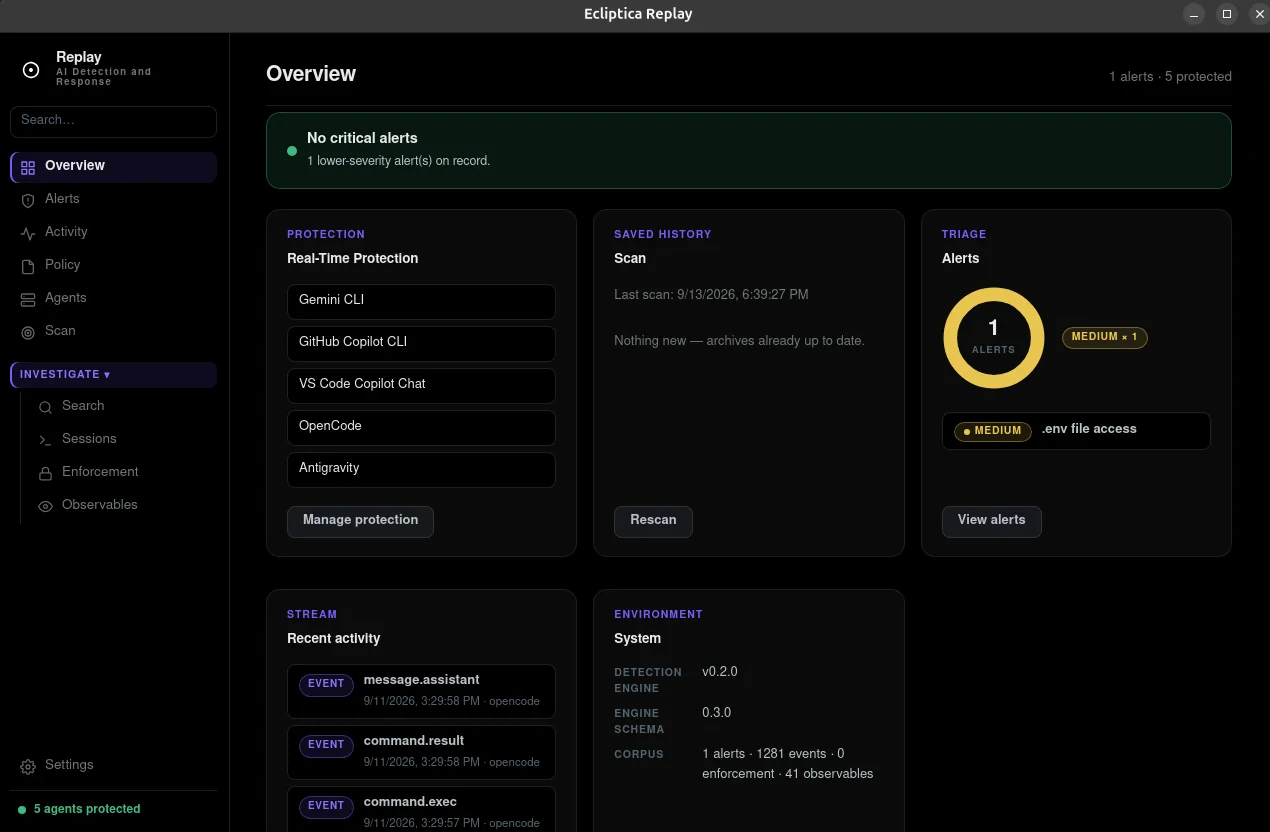Click the MEDIUM tag in .env alert row
Image resolution: width=1270 pixels, height=832 pixels.
coord(993,431)
